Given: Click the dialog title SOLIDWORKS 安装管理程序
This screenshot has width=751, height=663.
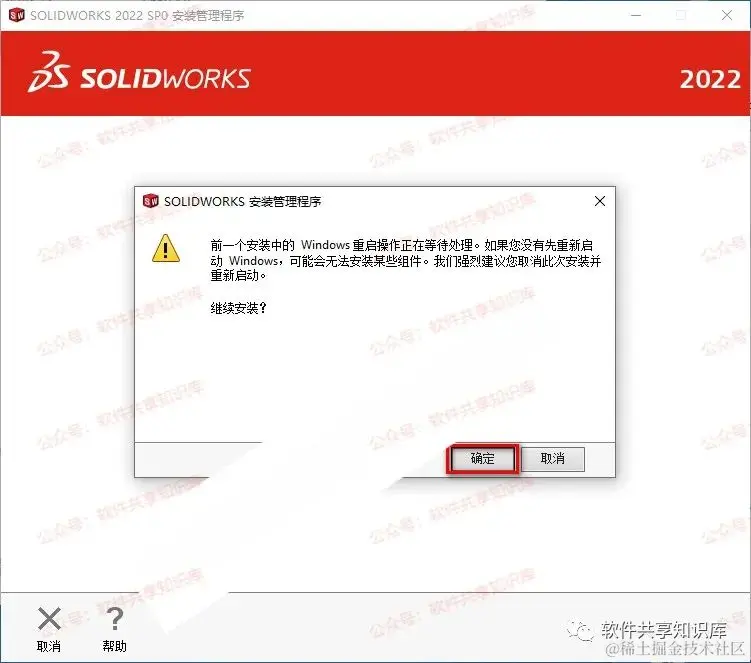Looking at the screenshot, I should 242,202.
